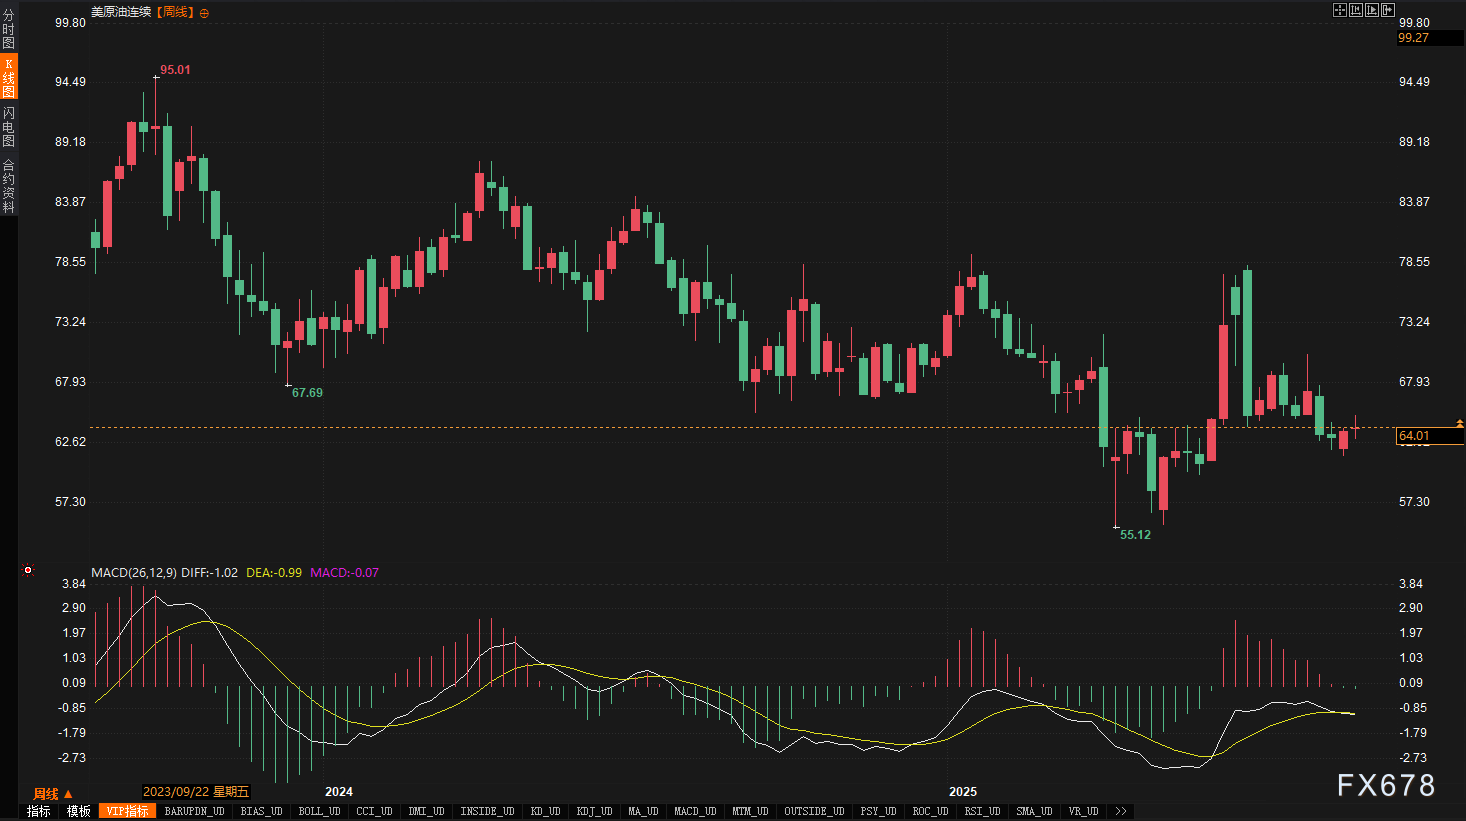This screenshot has width=1466, height=821.
Task: Switch to the 闪电图 side tab
Action: tap(9, 126)
